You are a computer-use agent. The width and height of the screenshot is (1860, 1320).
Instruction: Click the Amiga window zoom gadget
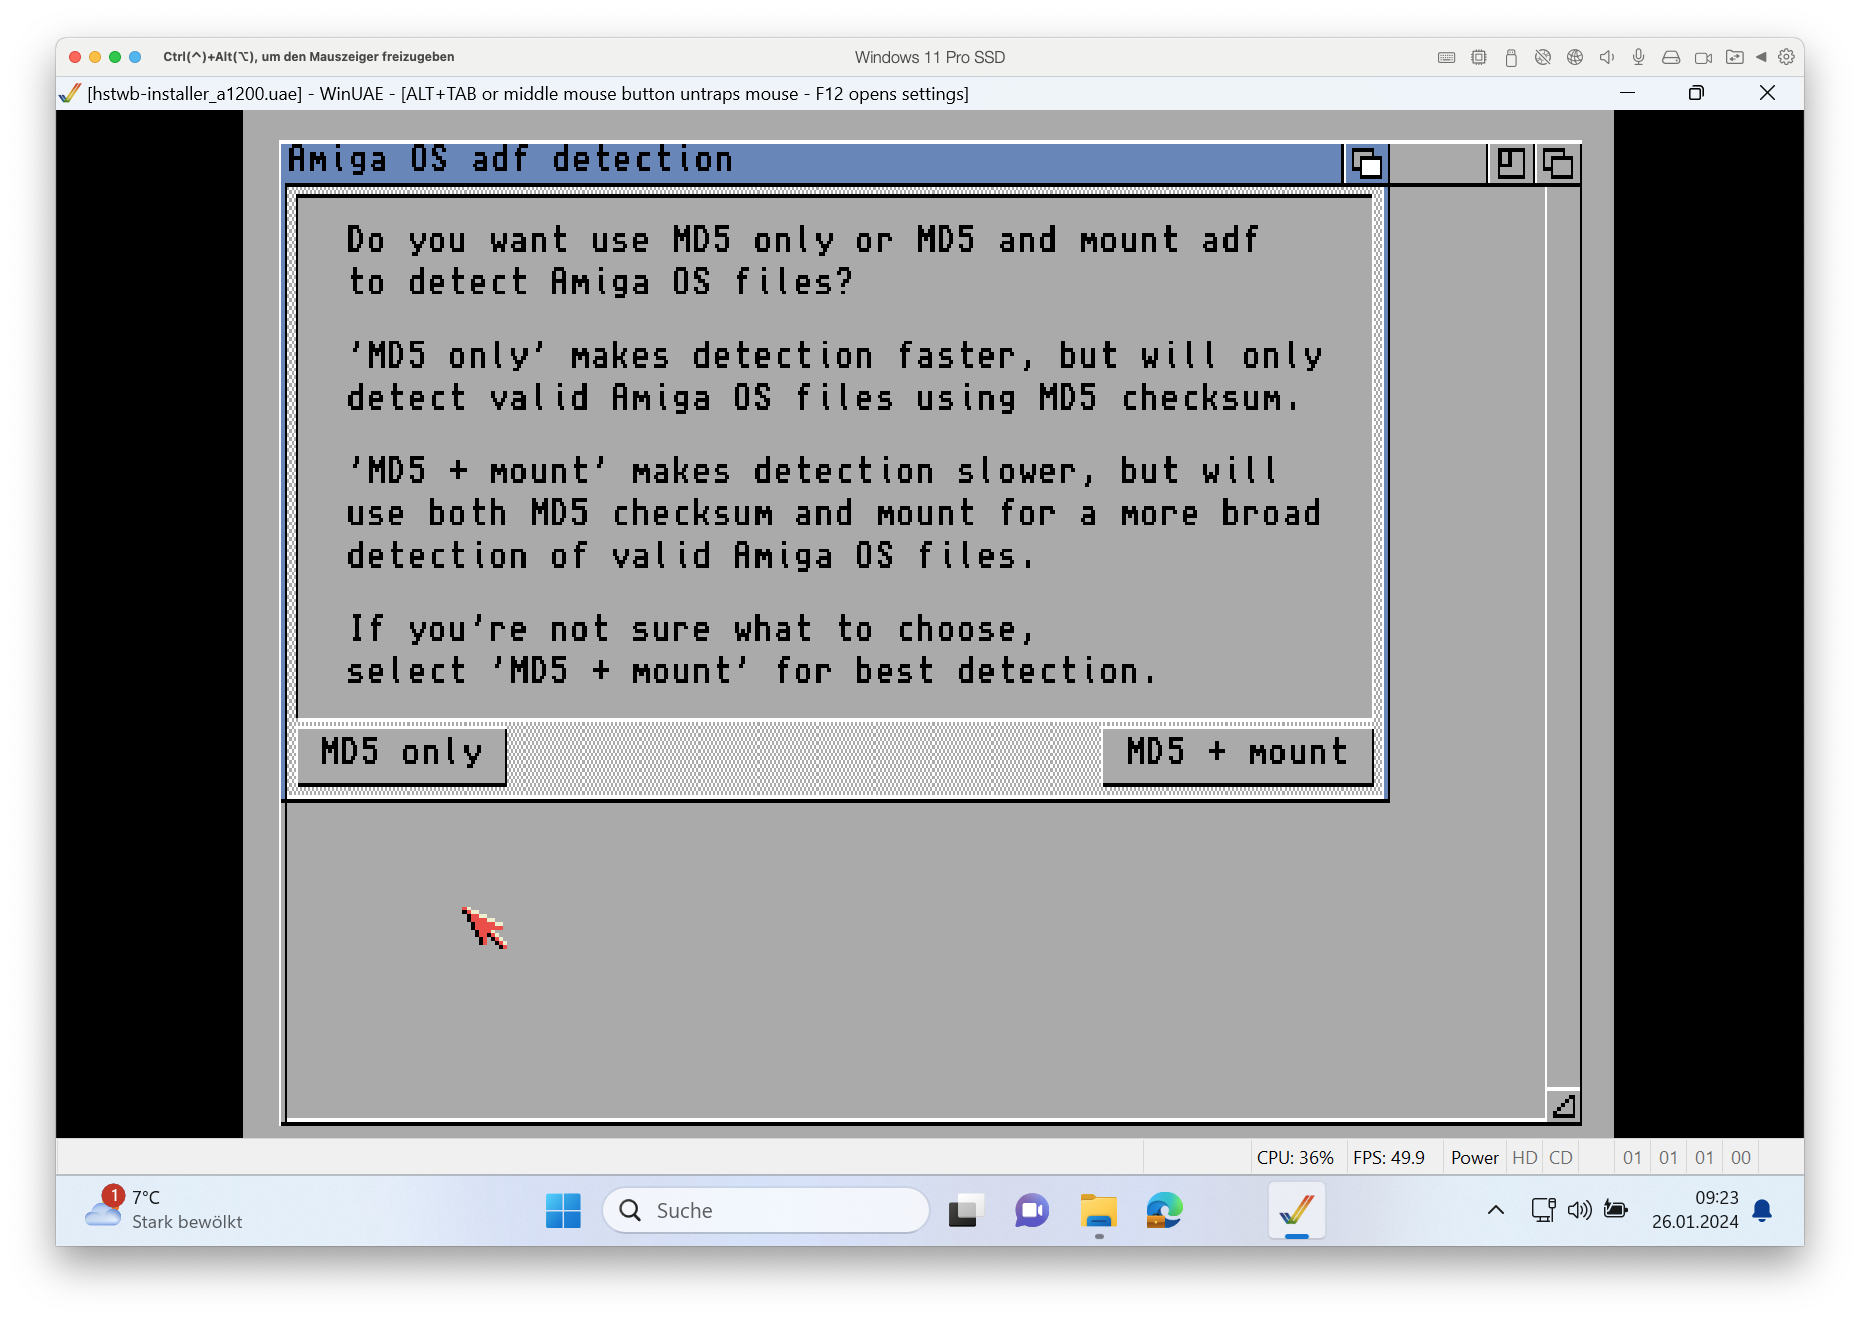click(1511, 163)
